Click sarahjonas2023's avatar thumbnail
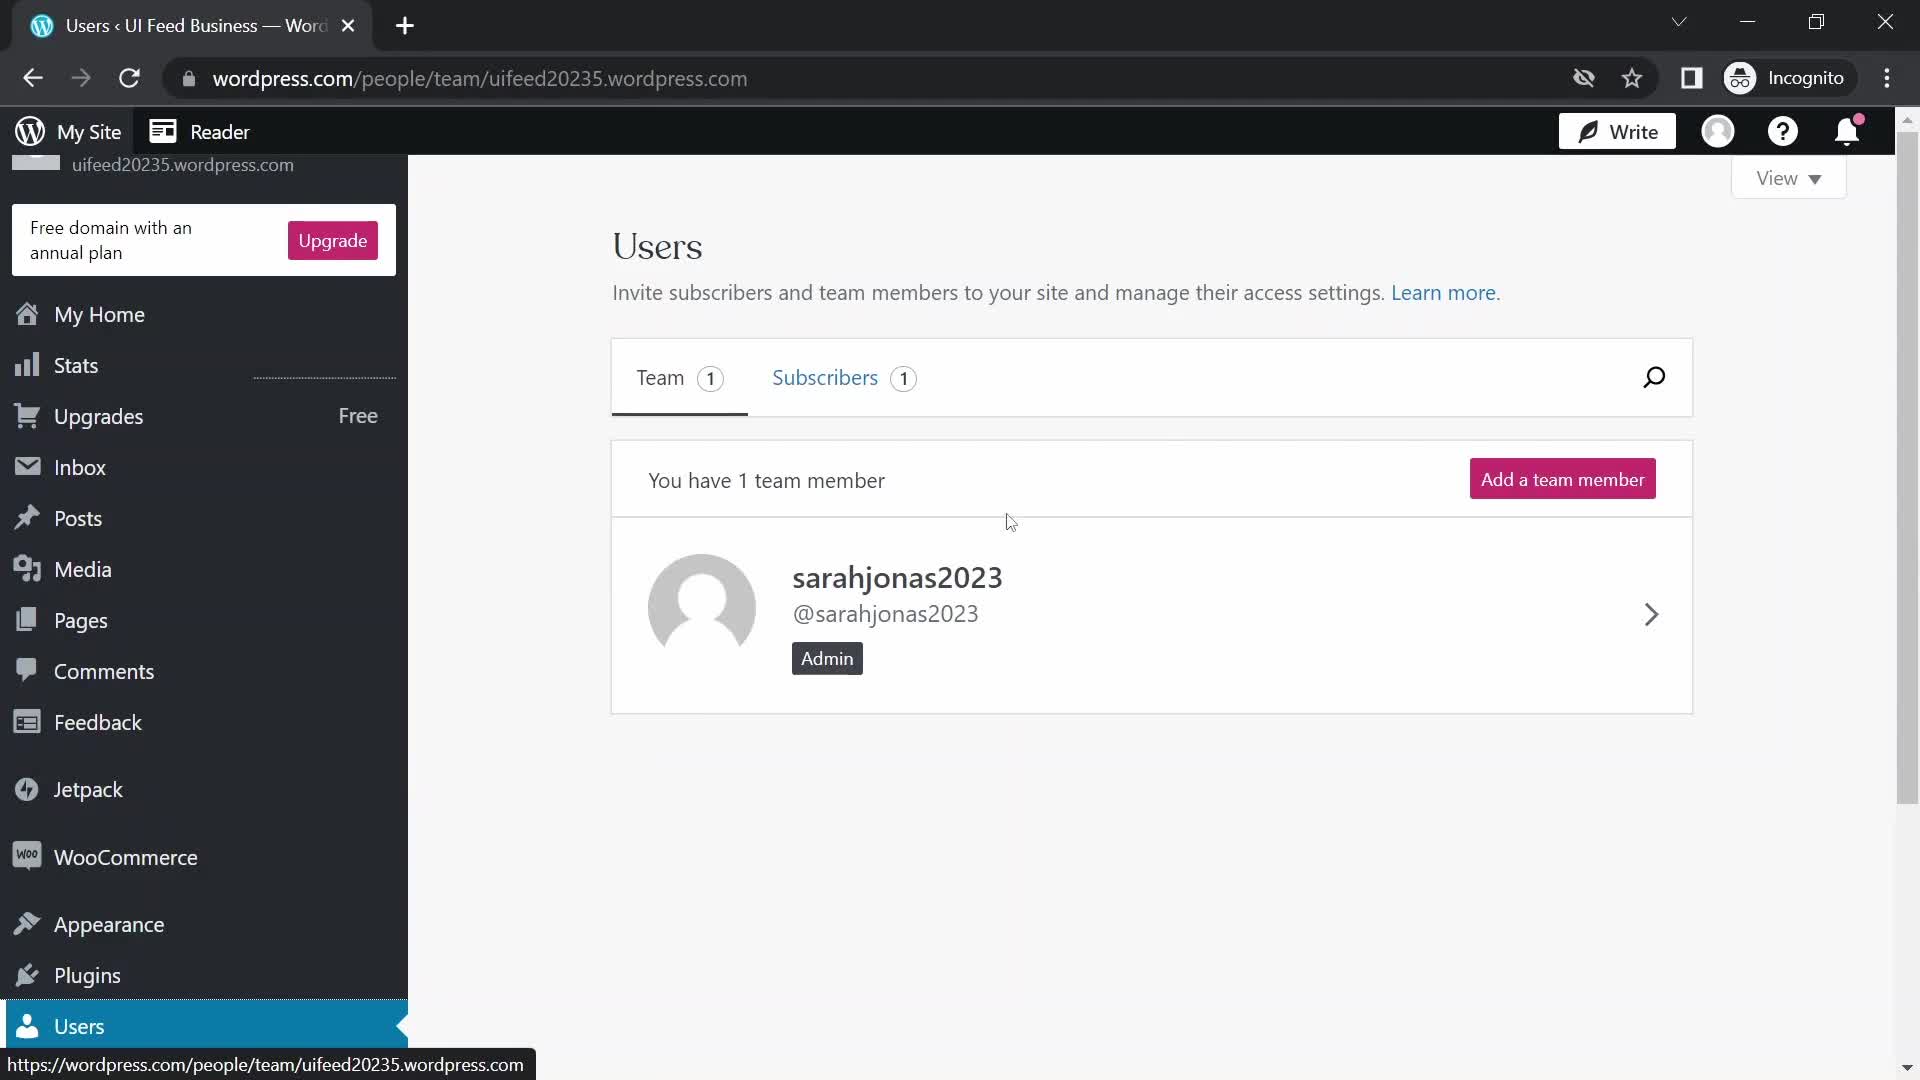1920x1080 pixels. 703,606
